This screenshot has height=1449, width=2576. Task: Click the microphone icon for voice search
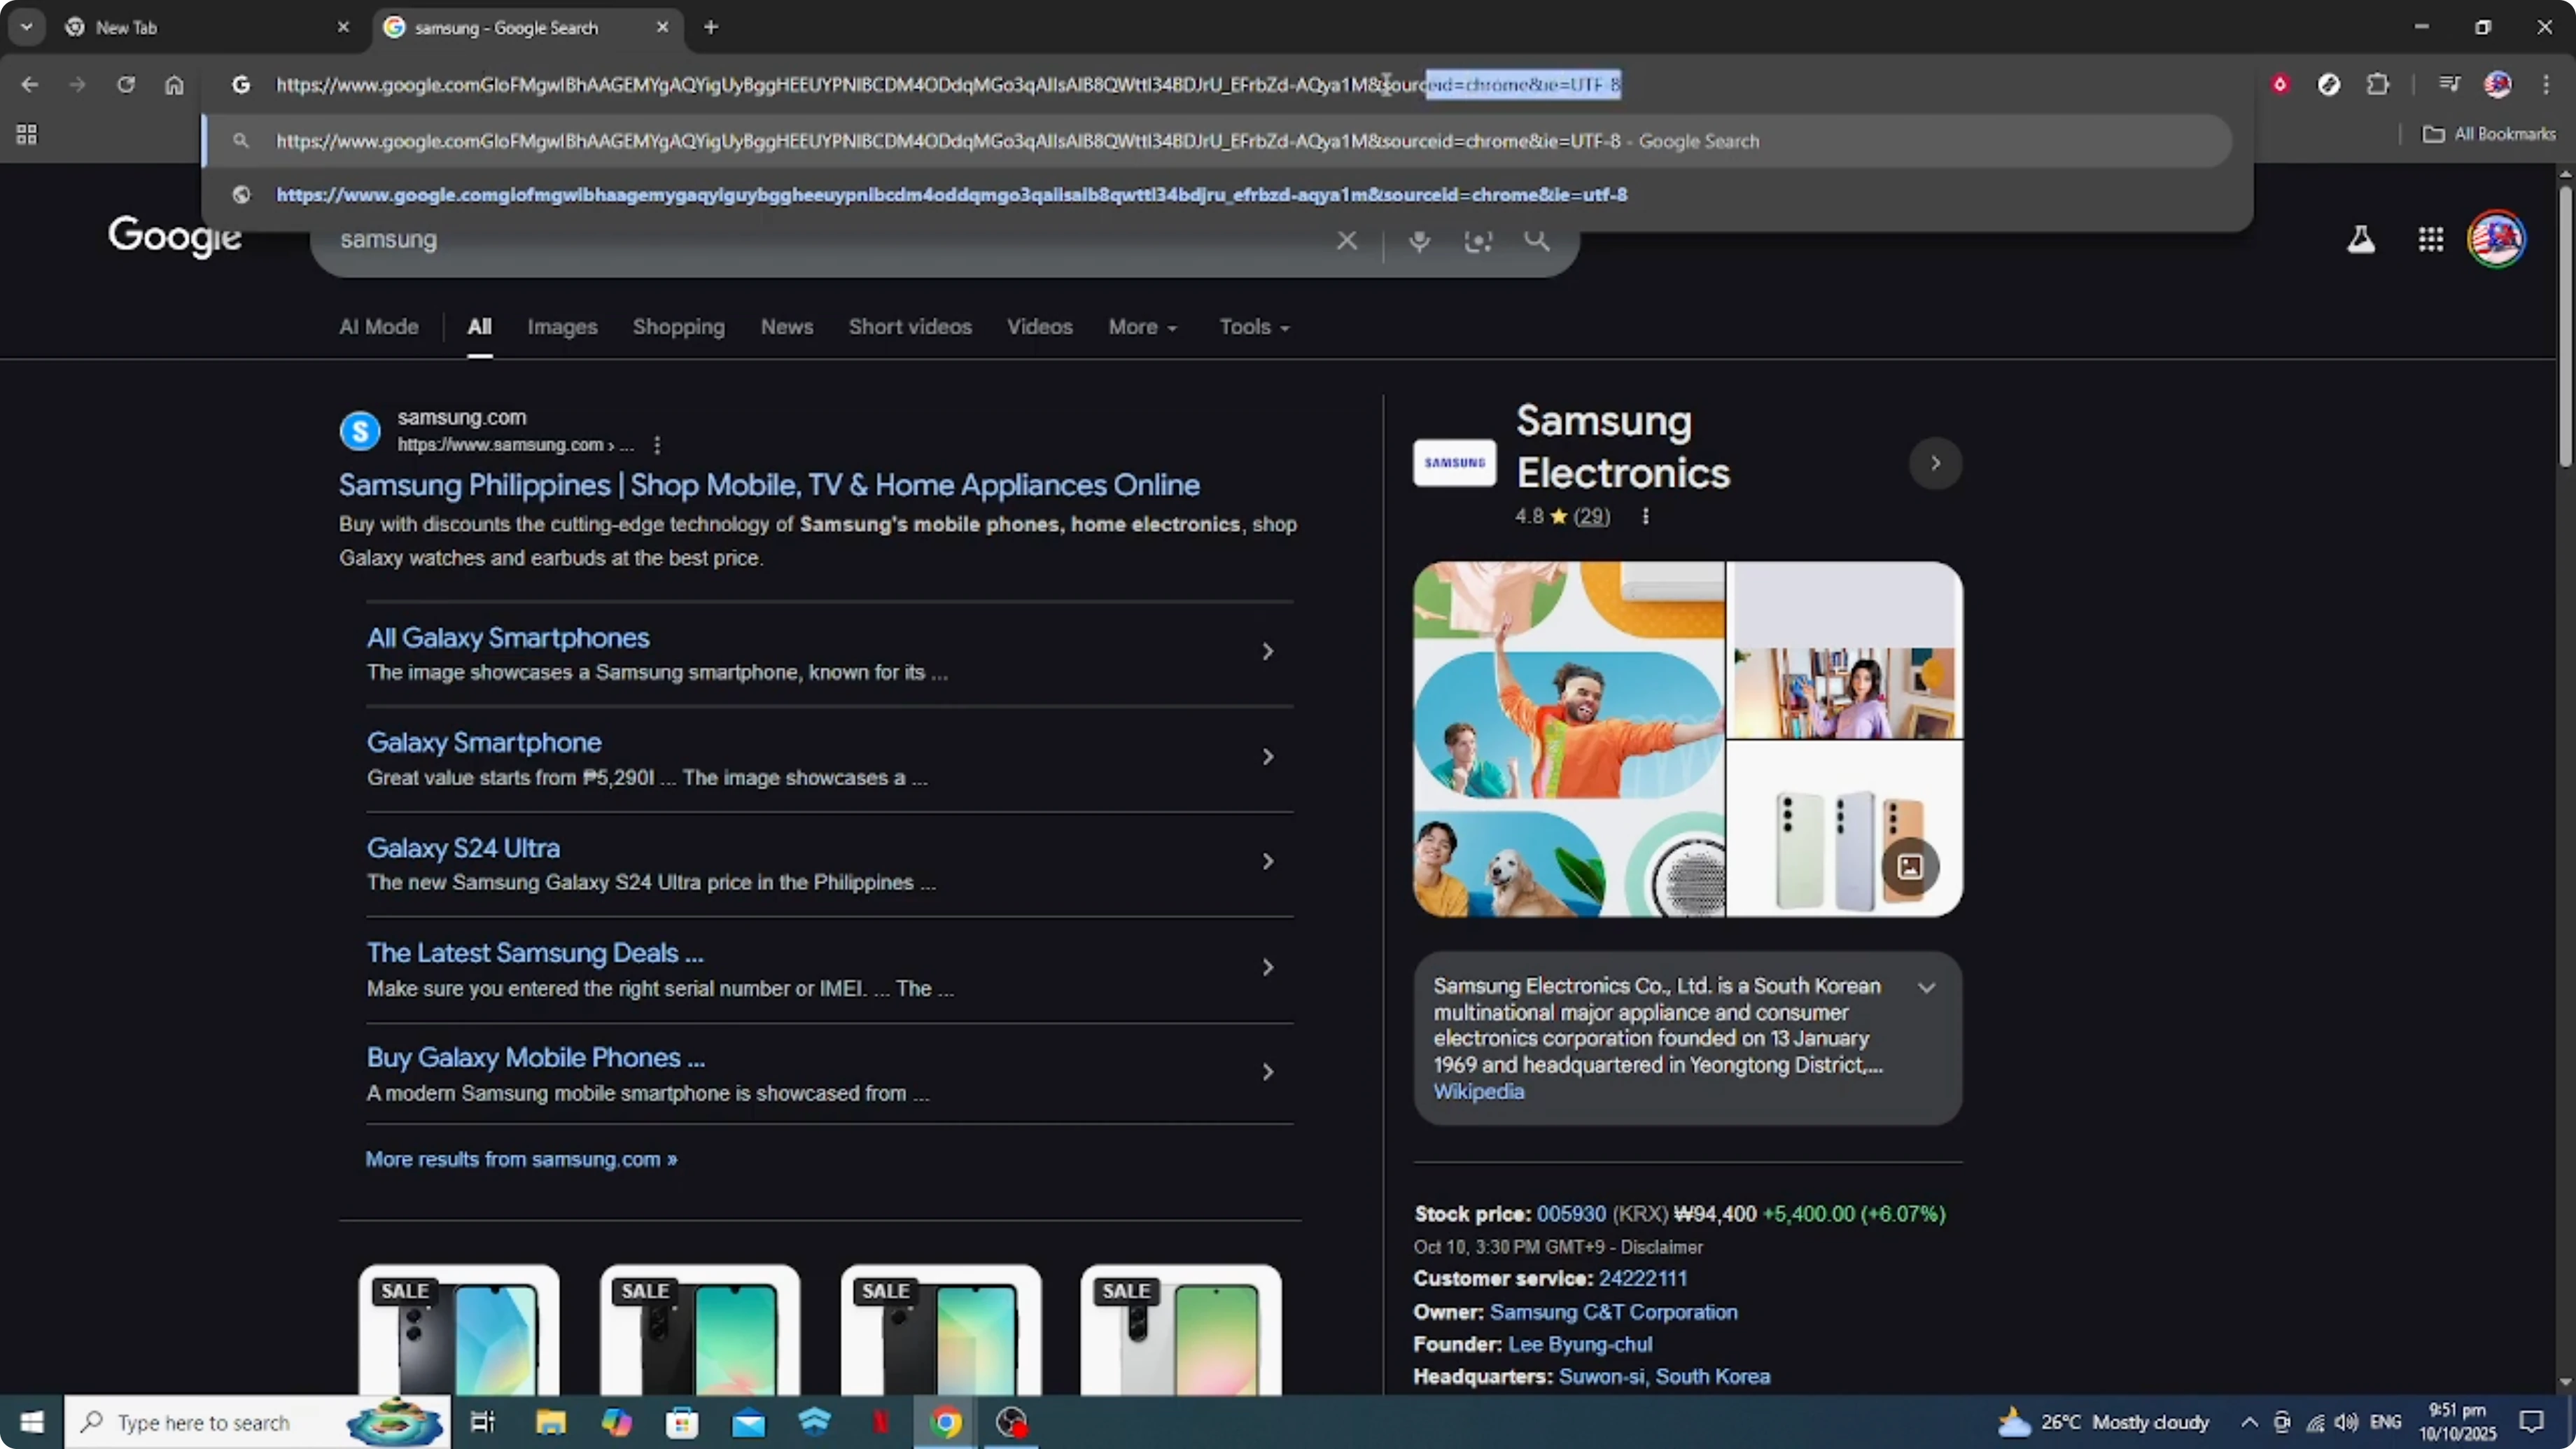click(x=1419, y=241)
